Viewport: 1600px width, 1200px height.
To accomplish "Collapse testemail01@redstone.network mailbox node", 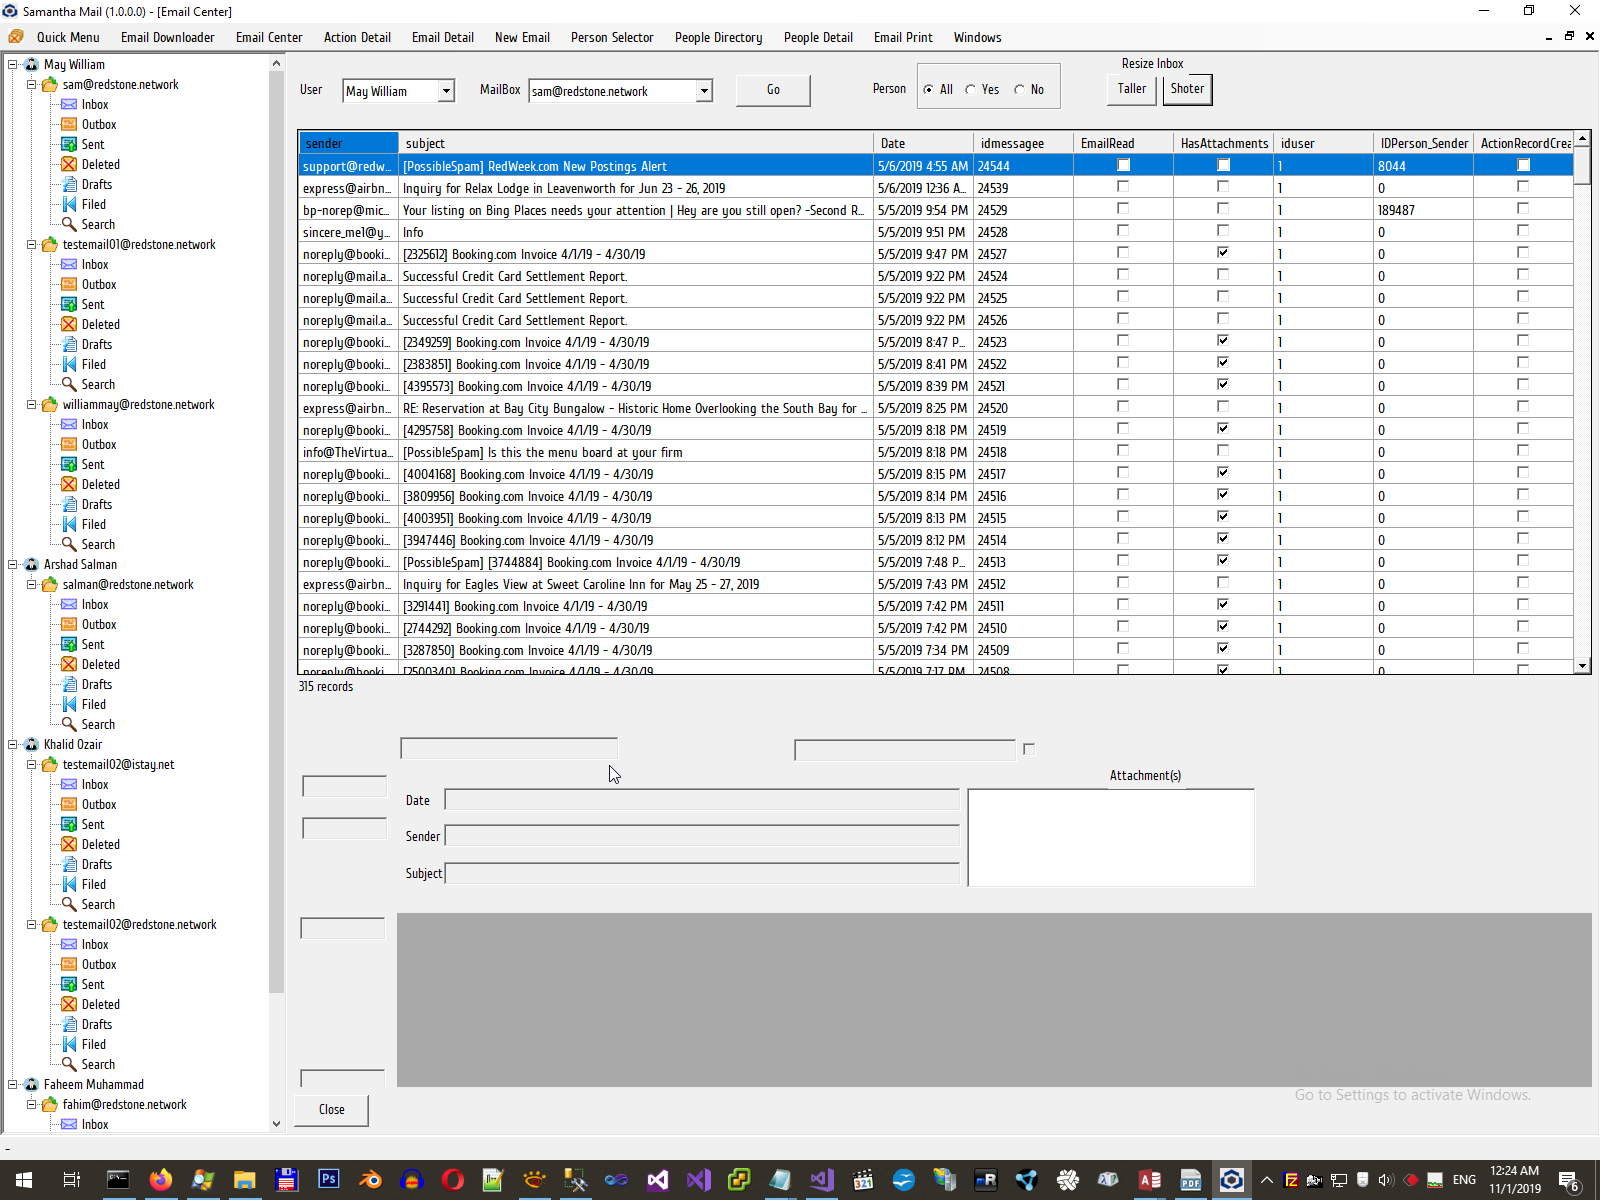I will (32, 244).
